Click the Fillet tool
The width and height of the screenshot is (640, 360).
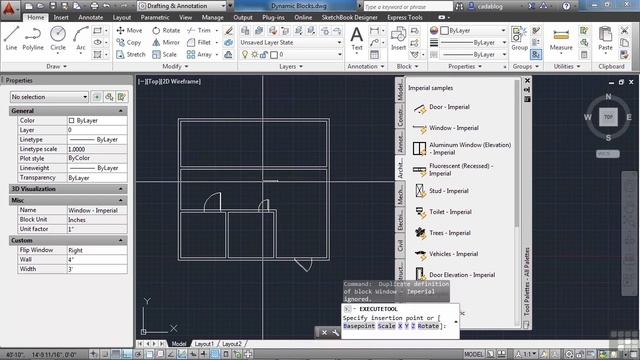click(x=199, y=42)
